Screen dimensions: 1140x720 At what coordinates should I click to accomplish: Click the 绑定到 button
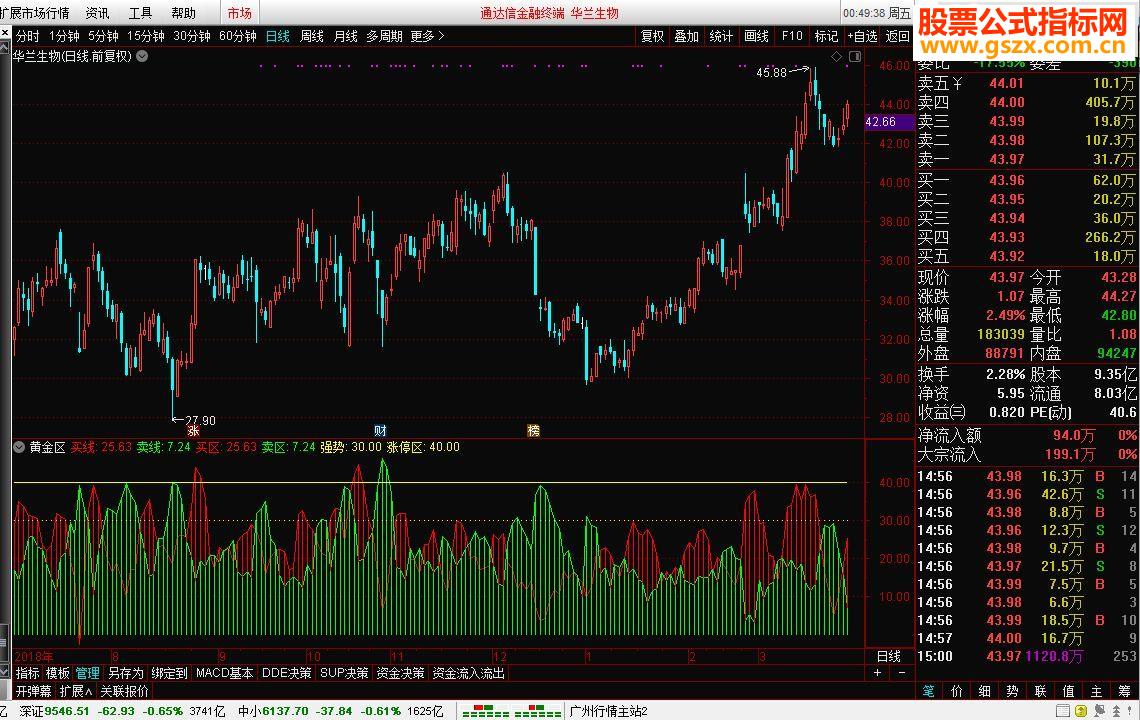pos(169,673)
